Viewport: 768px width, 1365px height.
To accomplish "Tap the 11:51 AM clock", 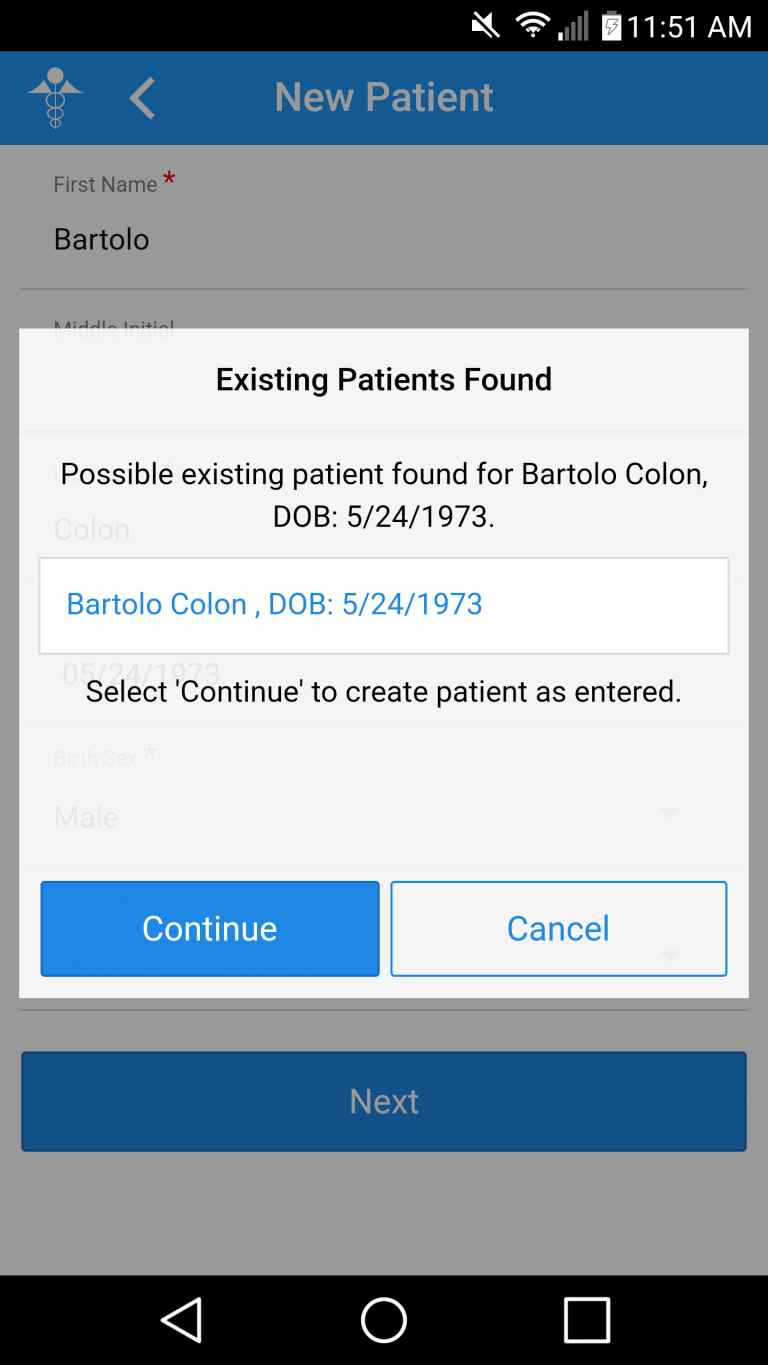I will 689,26.
